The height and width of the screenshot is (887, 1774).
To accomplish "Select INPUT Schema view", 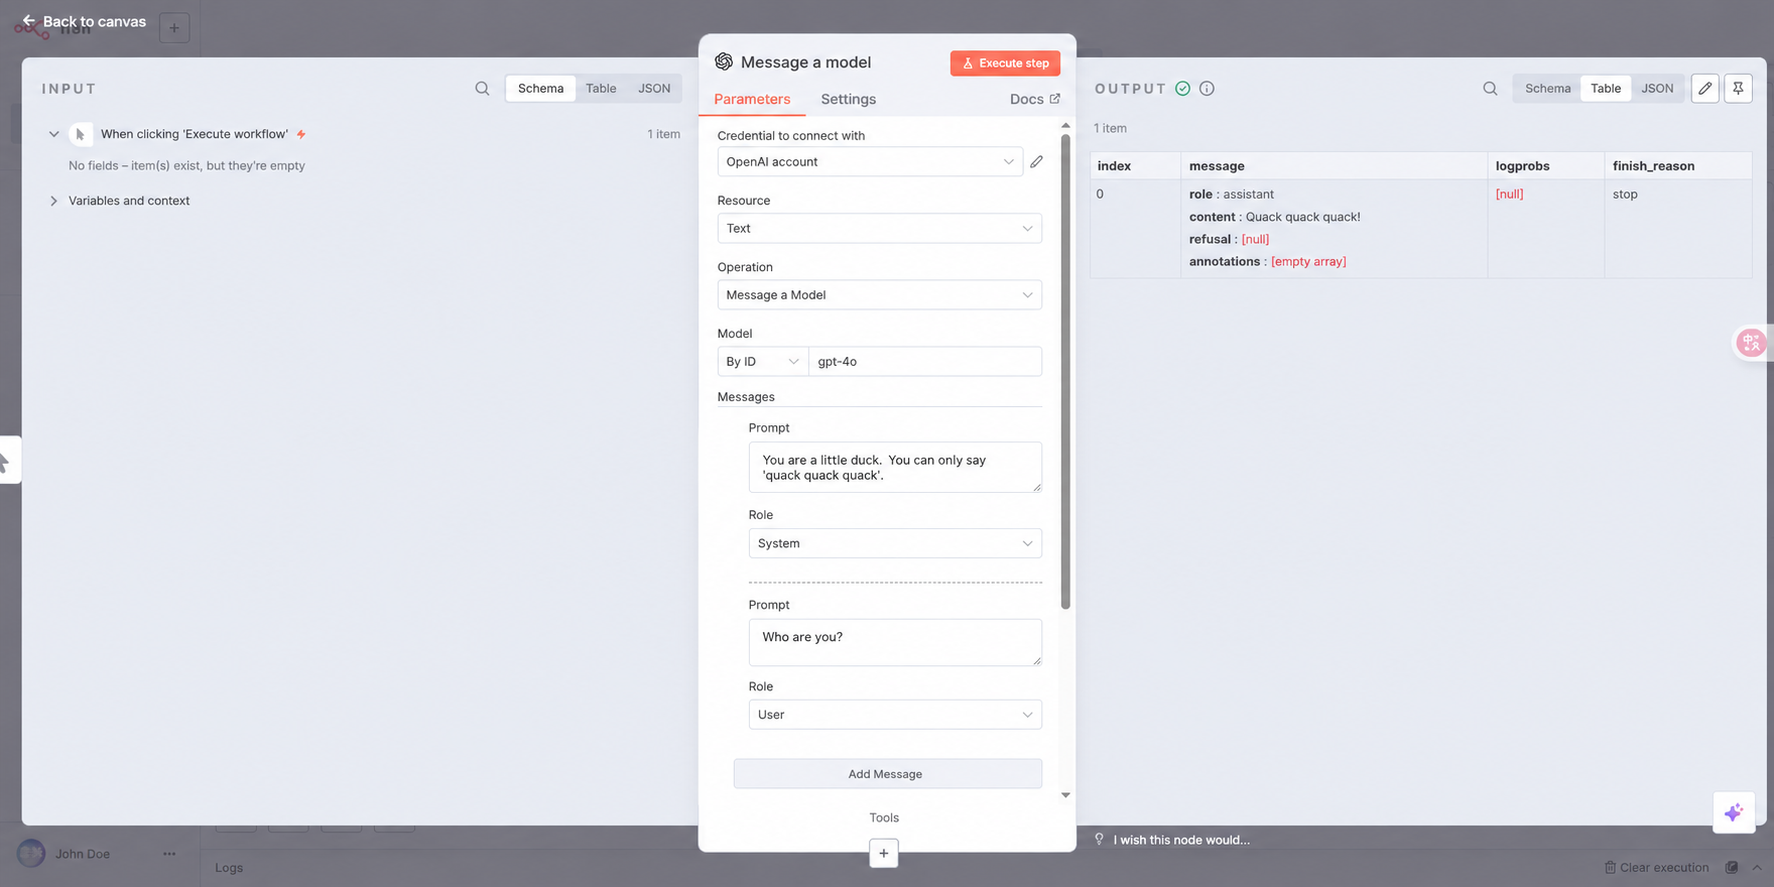I will pyautogui.click(x=541, y=88).
